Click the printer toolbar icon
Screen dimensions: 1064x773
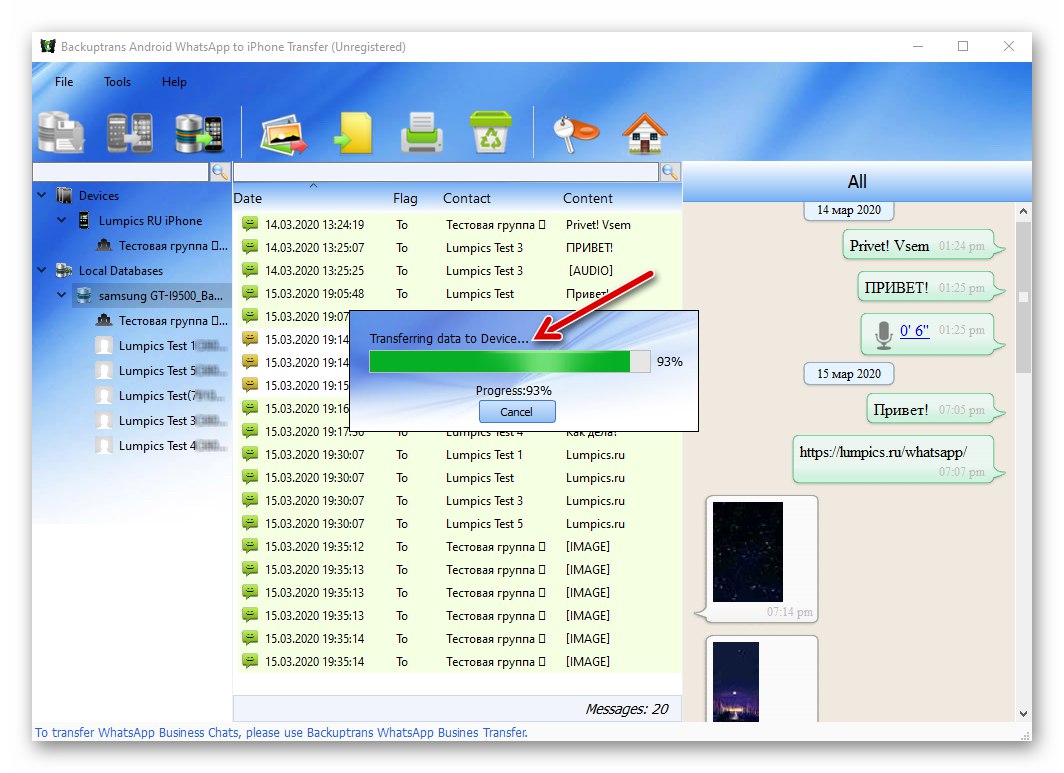click(x=421, y=132)
